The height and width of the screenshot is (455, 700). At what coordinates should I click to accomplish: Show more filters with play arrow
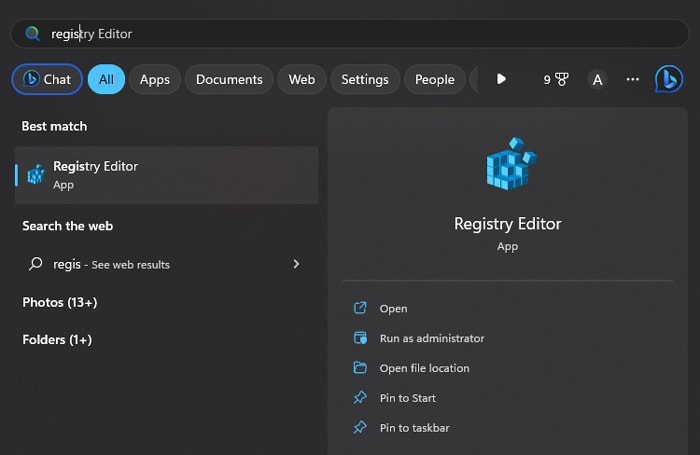click(501, 79)
